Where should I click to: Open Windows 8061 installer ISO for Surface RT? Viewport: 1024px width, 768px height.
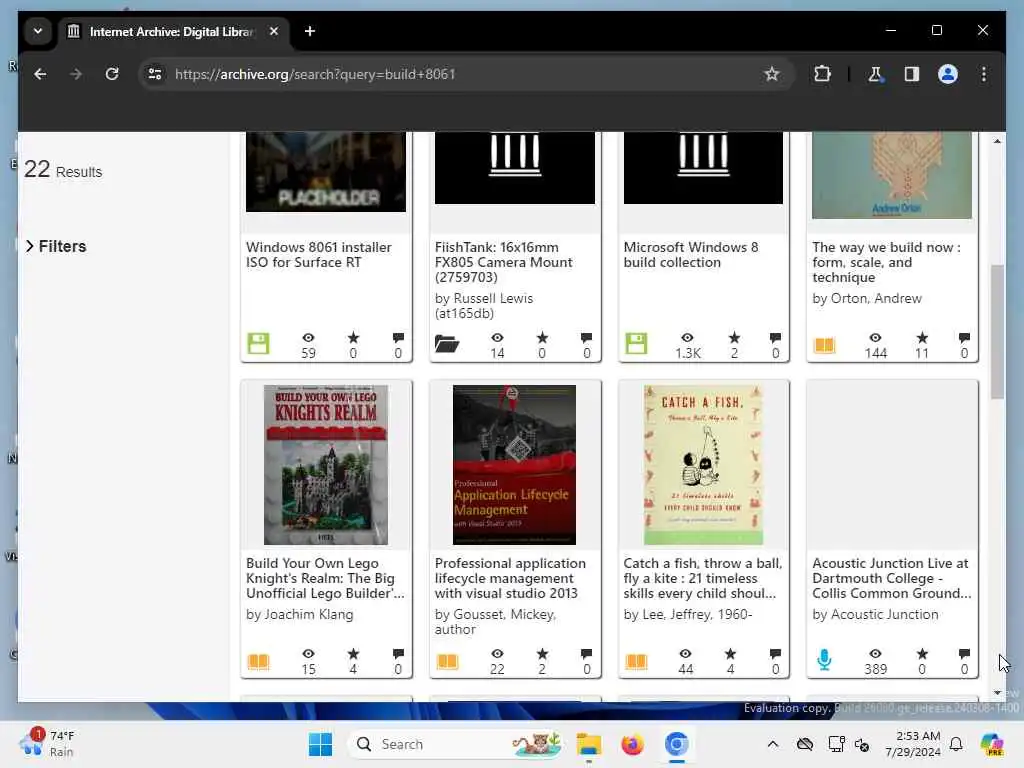(x=319, y=255)
